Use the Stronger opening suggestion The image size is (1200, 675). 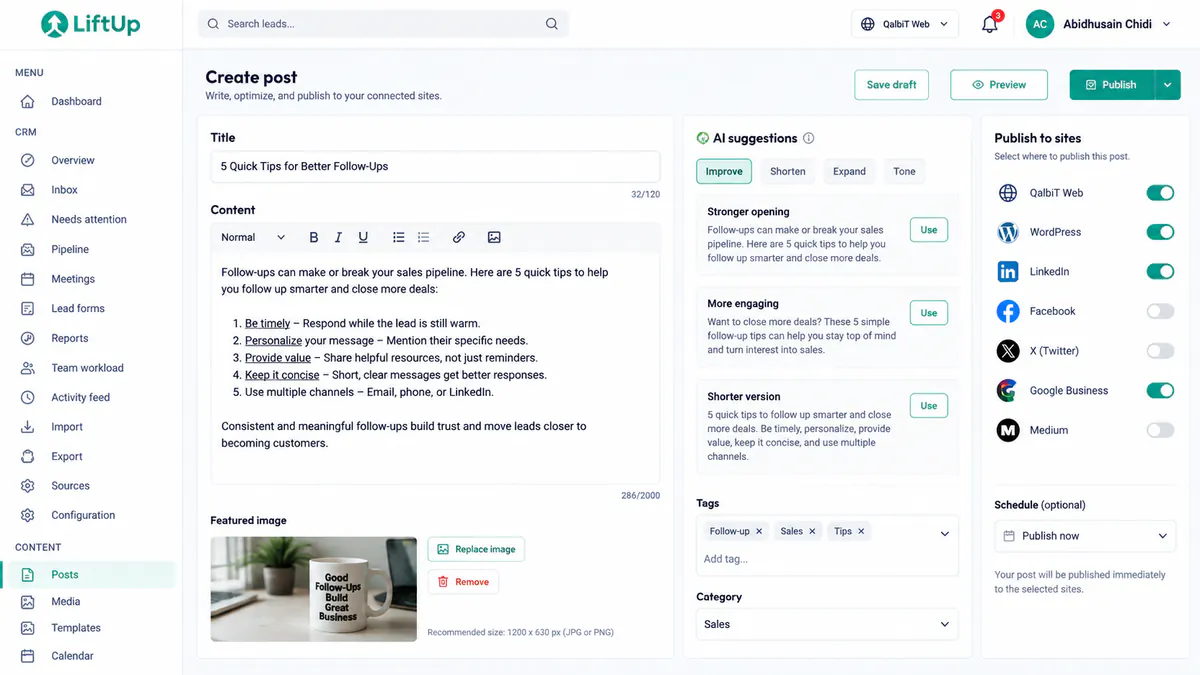(929, 230)
